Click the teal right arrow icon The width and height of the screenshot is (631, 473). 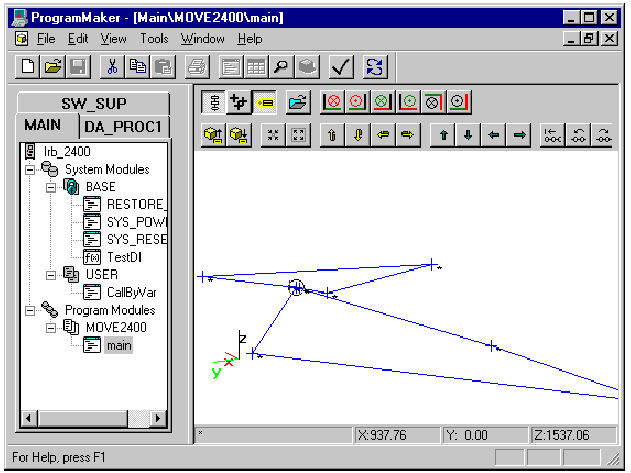coord(519,135)
